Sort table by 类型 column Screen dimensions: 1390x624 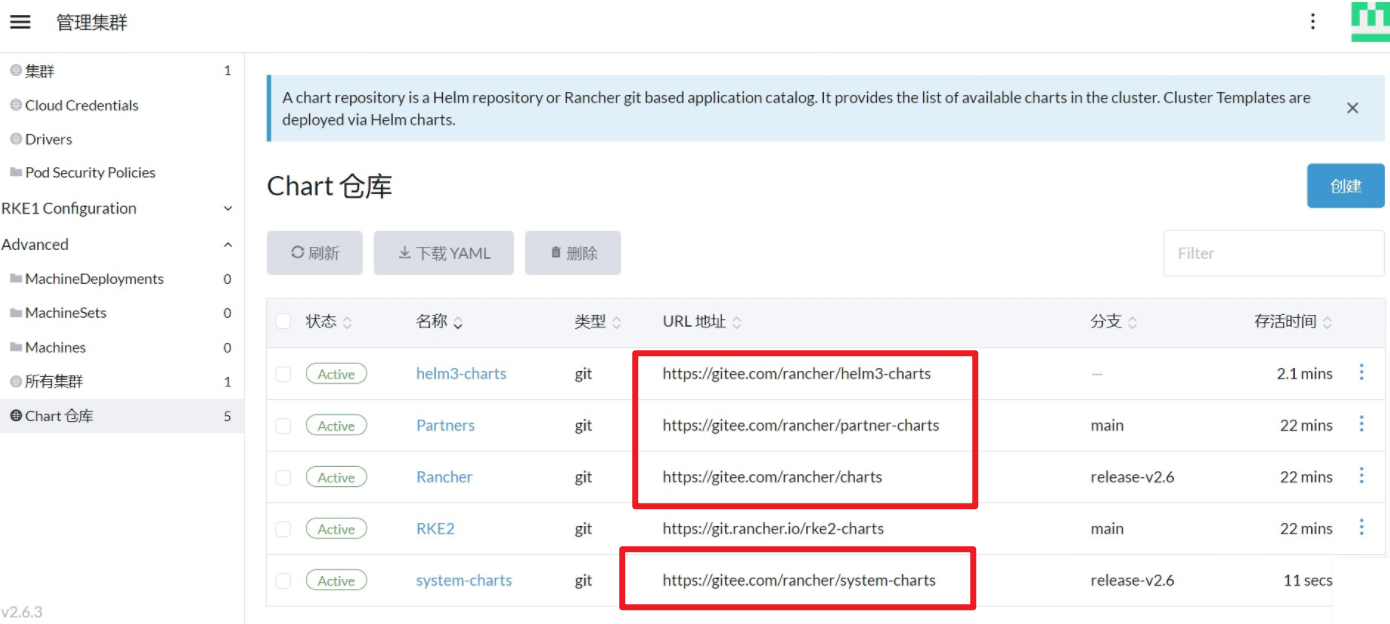point(597,321)
